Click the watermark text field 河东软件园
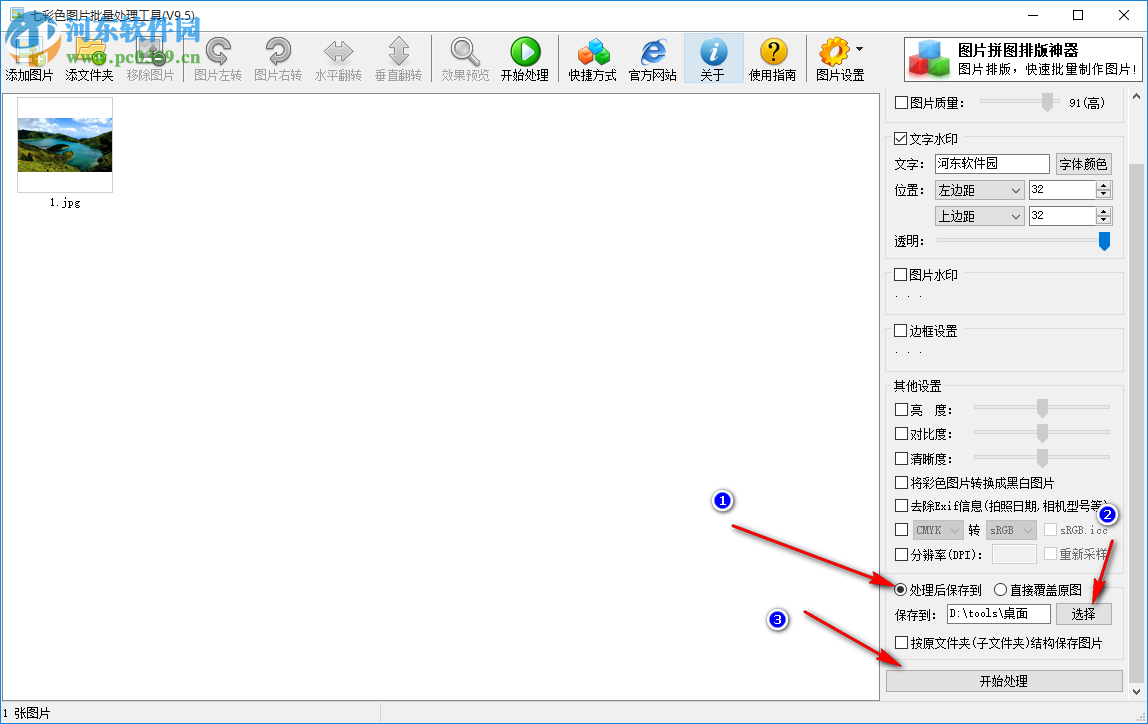Screen dimensions: 1148x724 click(992, 164)
